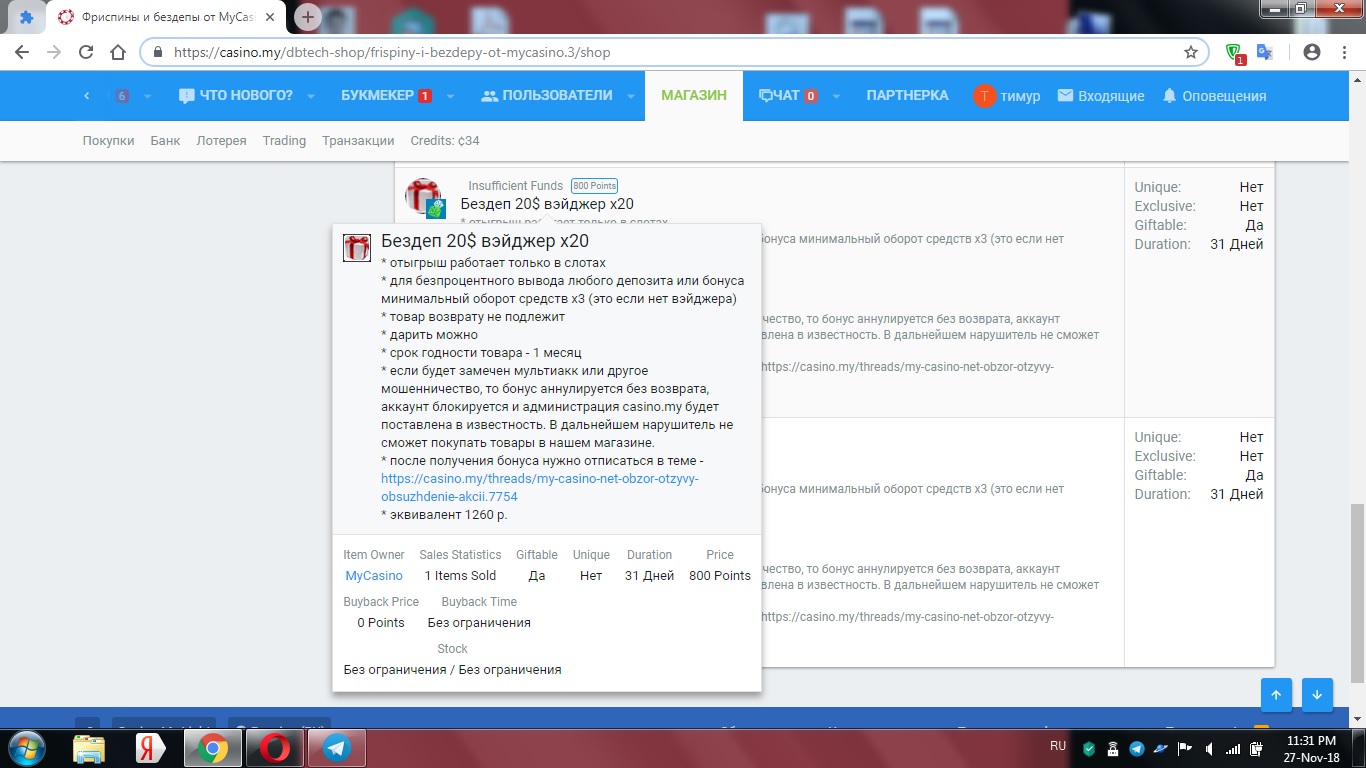Close the Фриспины и бездепы tab
The height and width of the screenshot is (768, 1366).
pos(270,17)
